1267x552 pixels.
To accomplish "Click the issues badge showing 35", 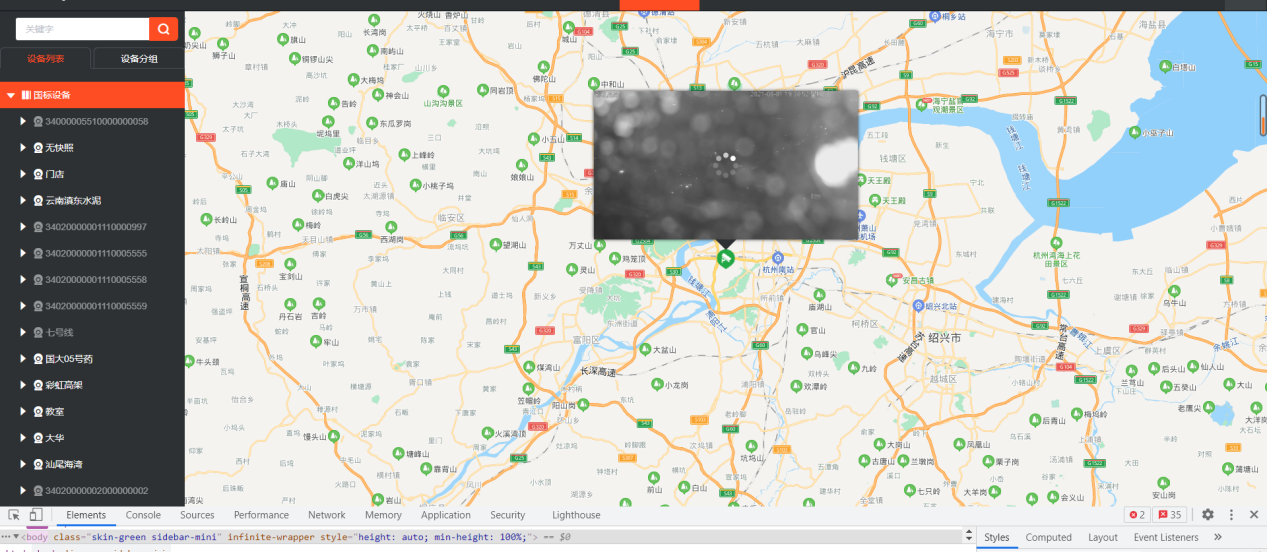I will click(x=1169, y=515).
